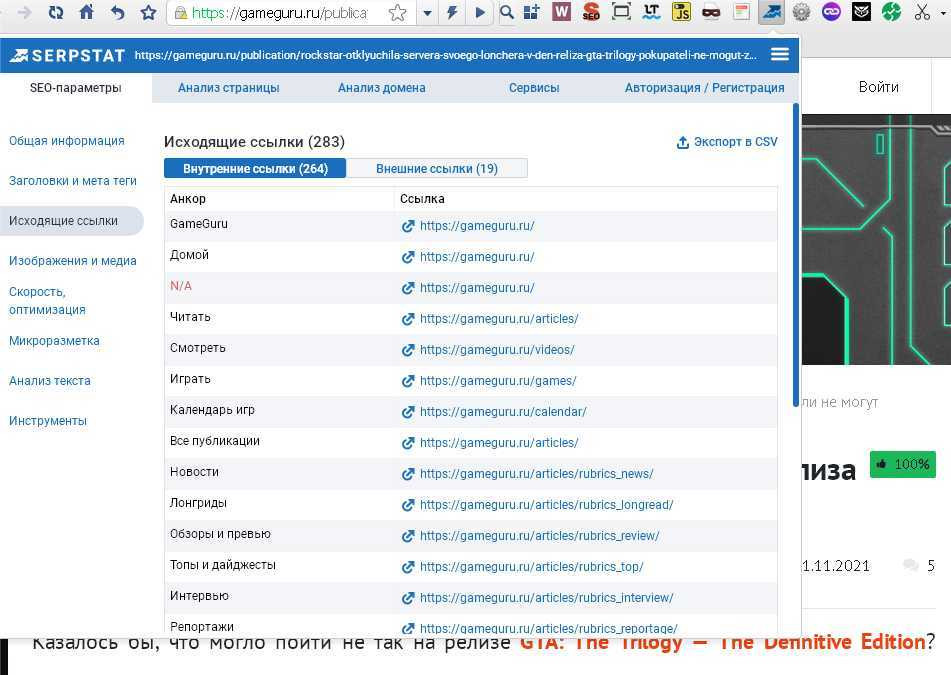Select Микроразметка in sidebar
The image size is (951, 675).
coord(54,341)
